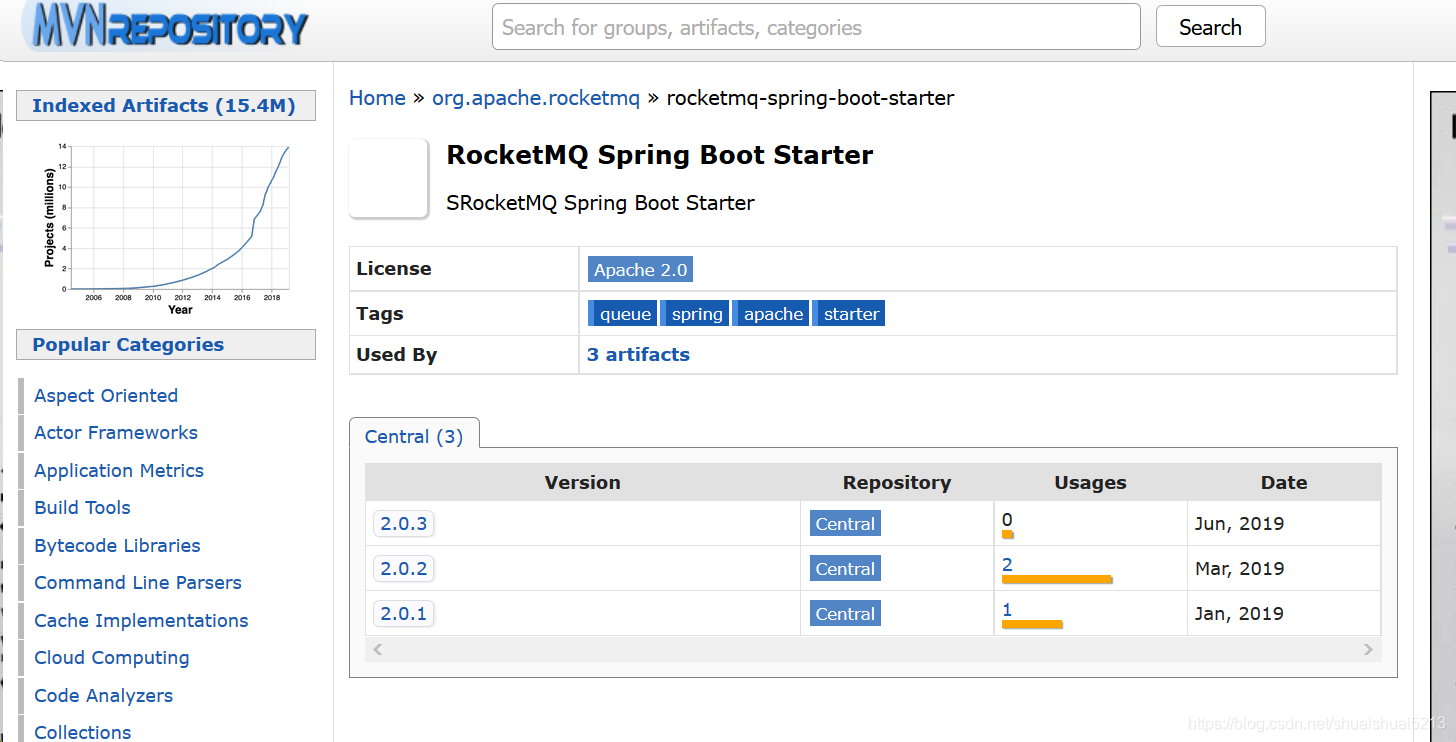Open the Build Tools category
The image size is (1456, 742).
pyautogui.click(x=82, y=507)
